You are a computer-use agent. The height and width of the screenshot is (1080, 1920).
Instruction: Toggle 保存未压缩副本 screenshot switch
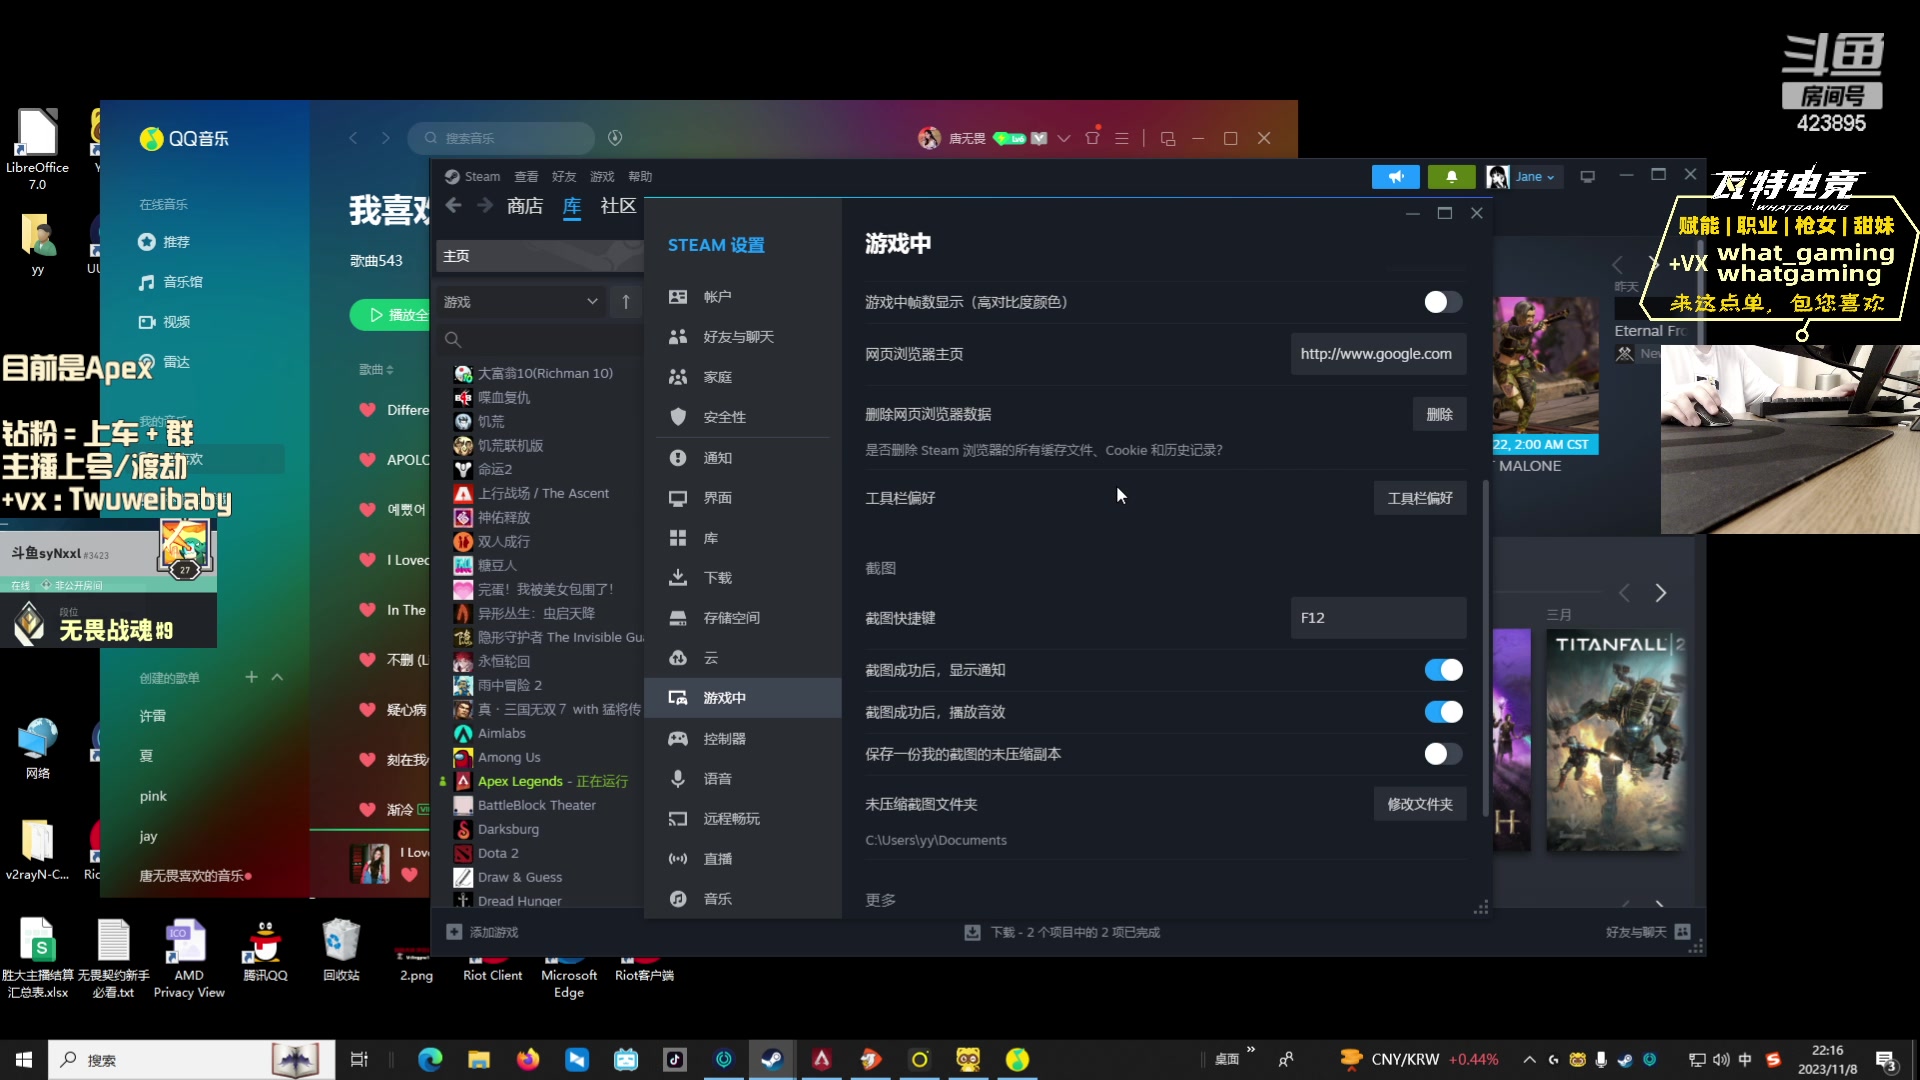pos(1443,754)
